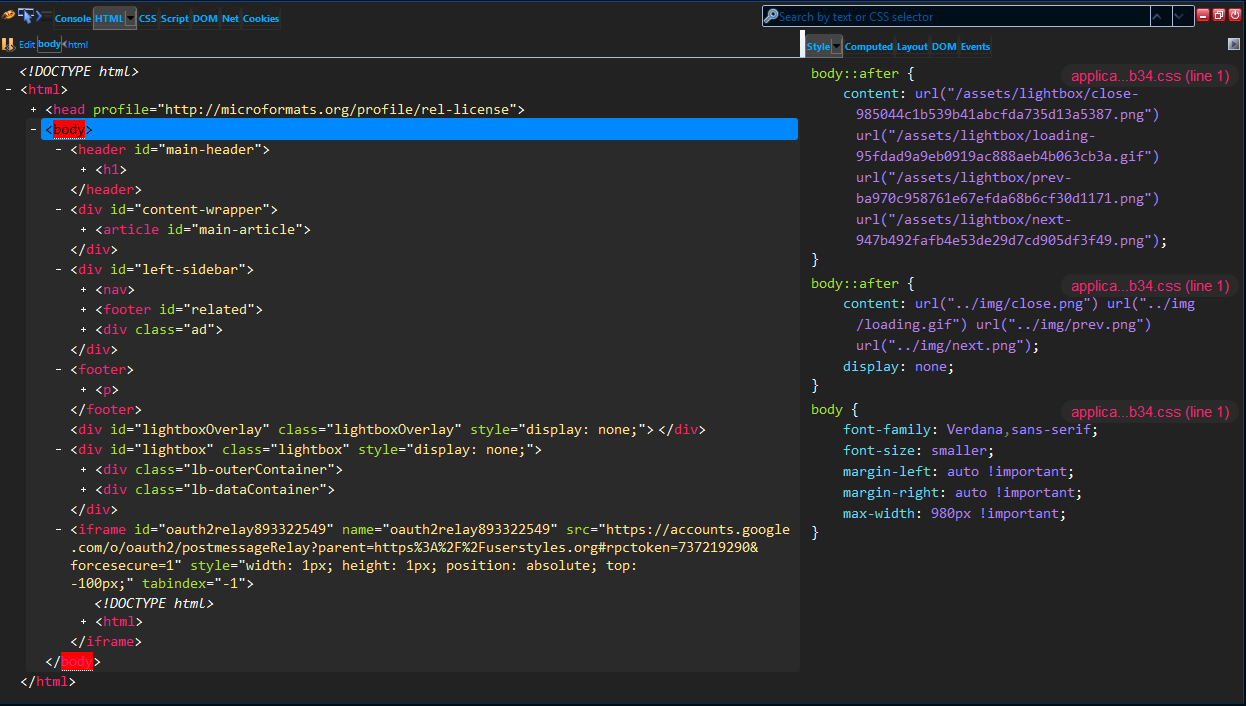Open the stylesheet link of rule with display: none

(x=1150, y=286)
